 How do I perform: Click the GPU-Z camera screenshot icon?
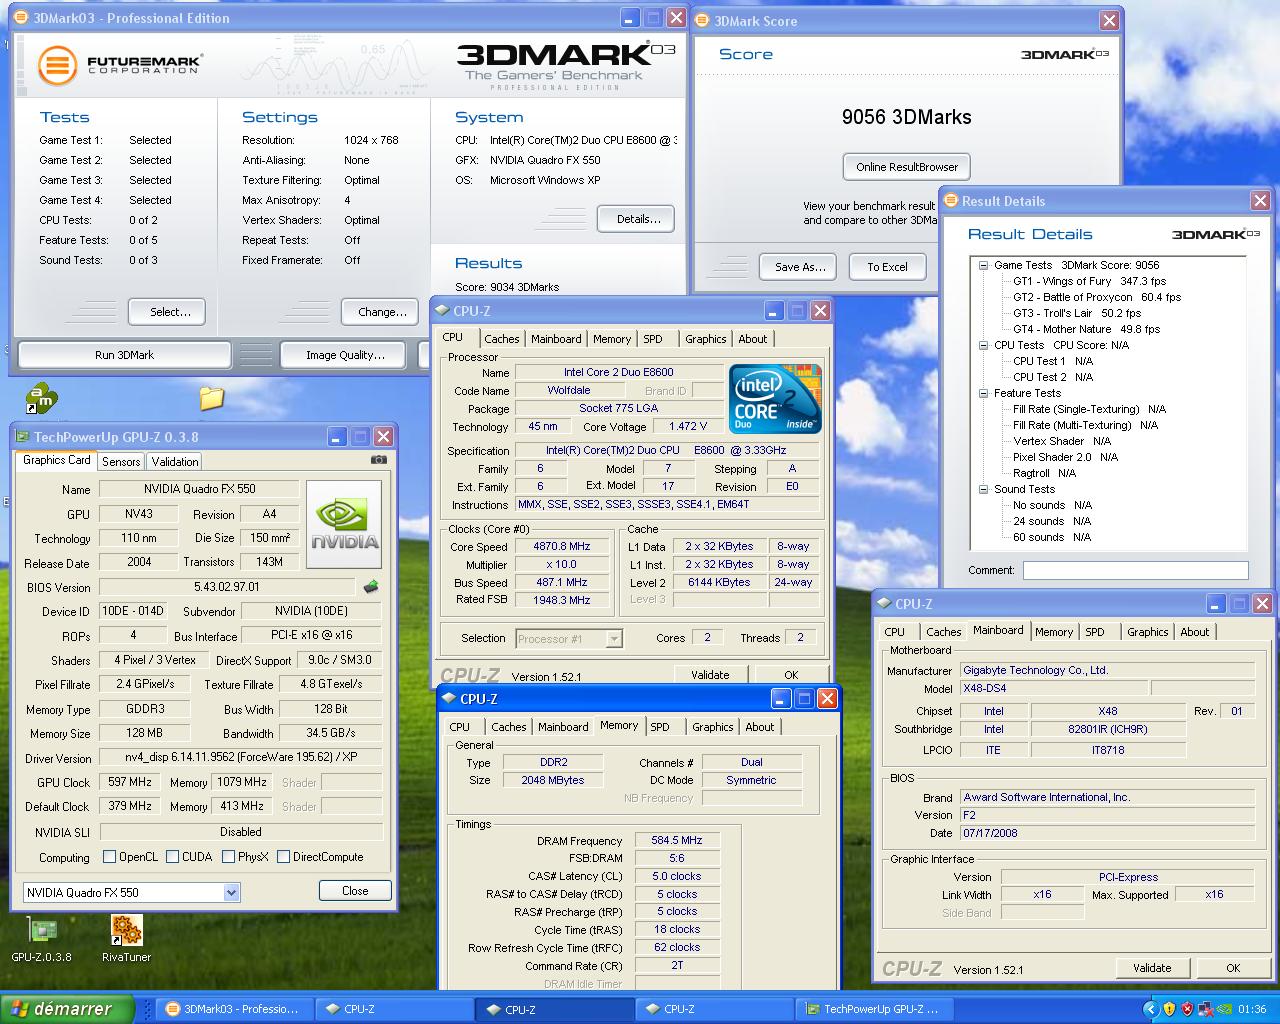[x=379, y=460]
